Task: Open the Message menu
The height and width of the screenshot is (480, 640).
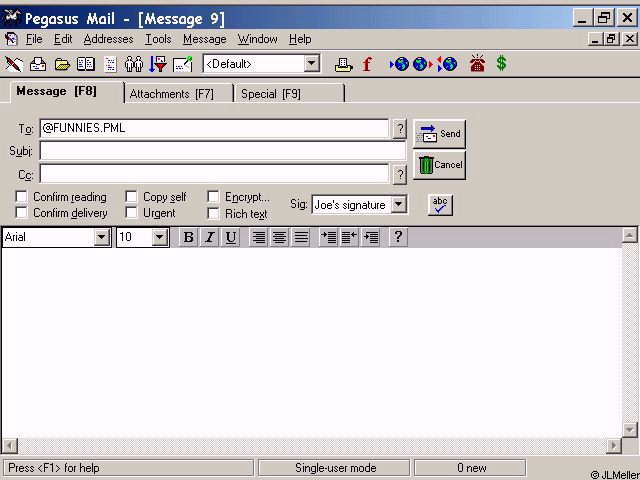Action: coord(204,39)
